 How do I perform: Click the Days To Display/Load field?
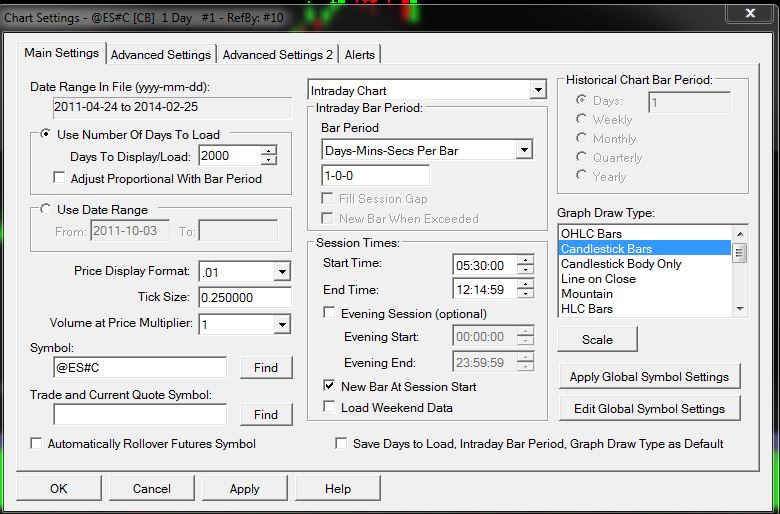click(x=230, y=156)
